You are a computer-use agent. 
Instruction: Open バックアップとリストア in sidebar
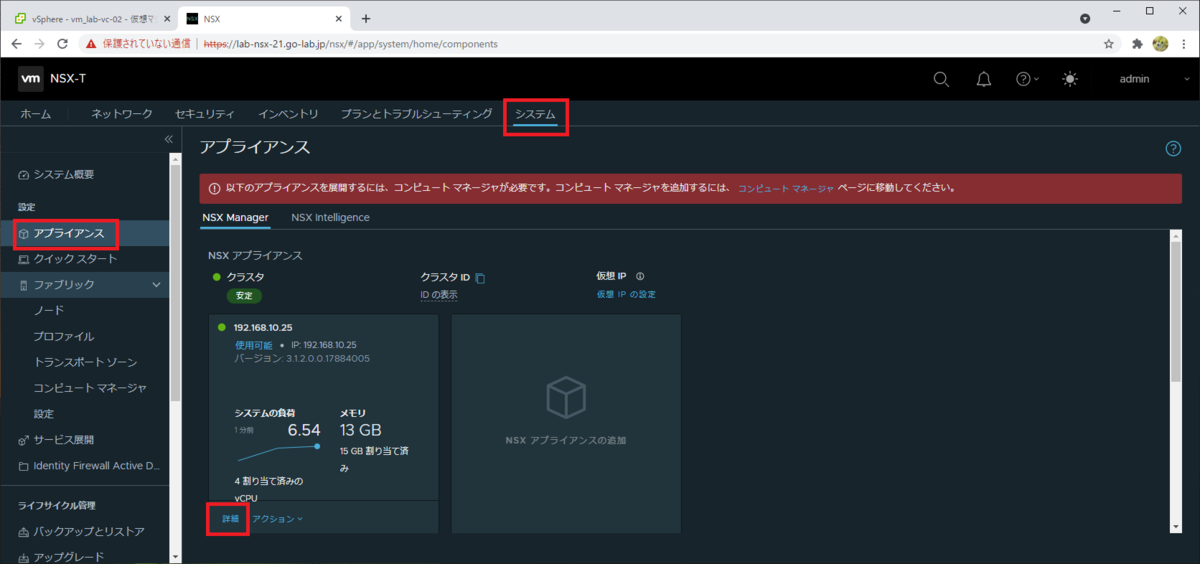pos(89,531)
